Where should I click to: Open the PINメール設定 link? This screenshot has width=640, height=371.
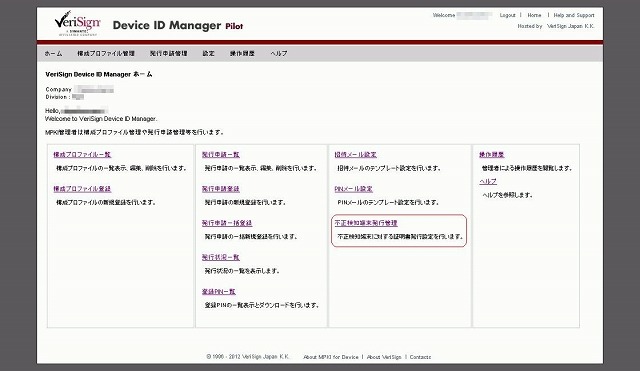[x=353, y=189]
